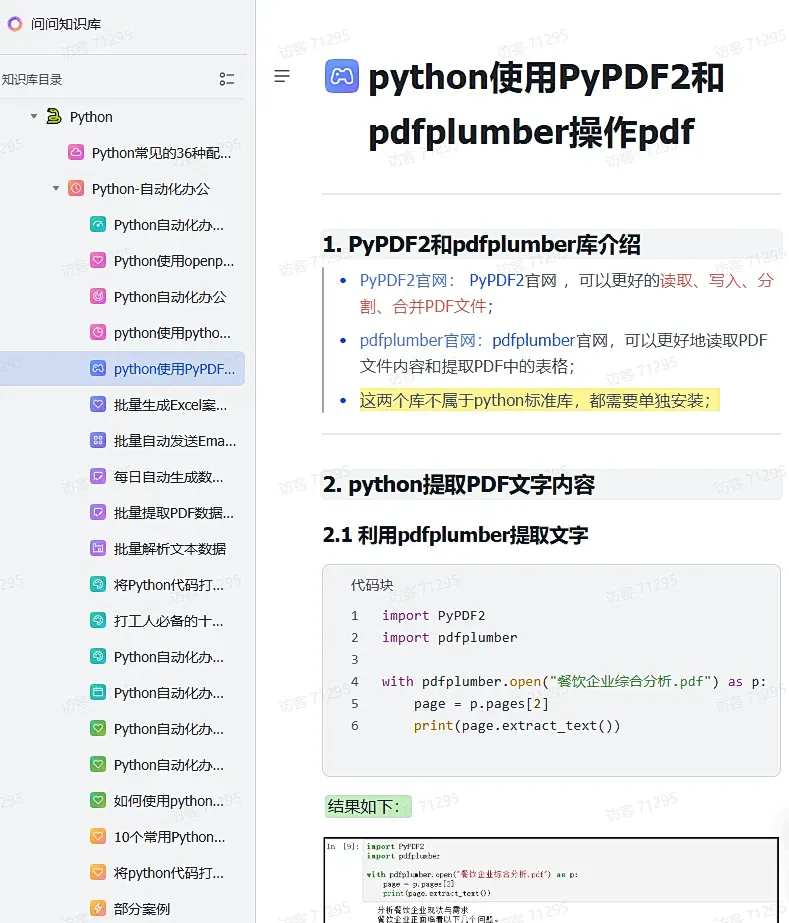Click the 知识库目录 header label

pyautogui.click(x=32, y=79)
